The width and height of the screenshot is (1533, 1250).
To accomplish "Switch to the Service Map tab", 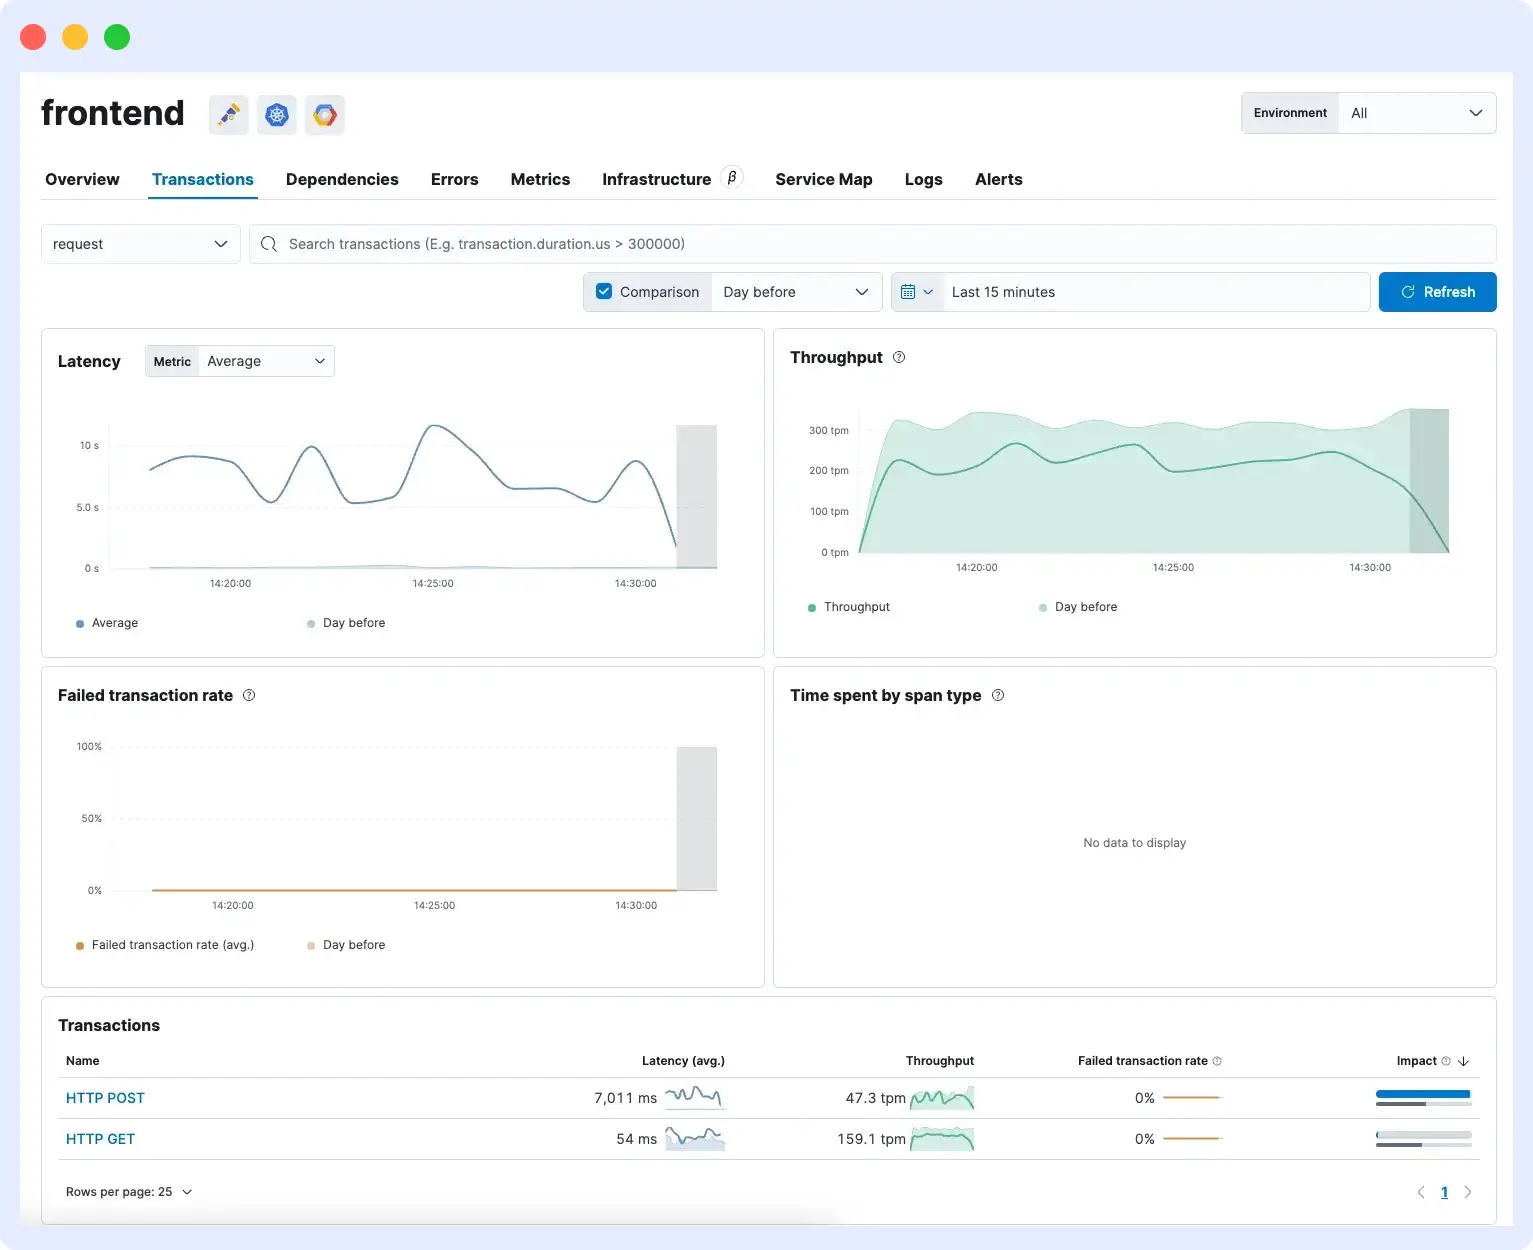I will click(824, 179).
